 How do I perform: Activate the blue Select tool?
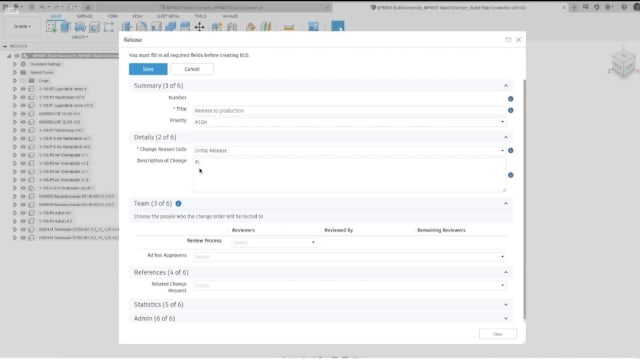[338, 26]
